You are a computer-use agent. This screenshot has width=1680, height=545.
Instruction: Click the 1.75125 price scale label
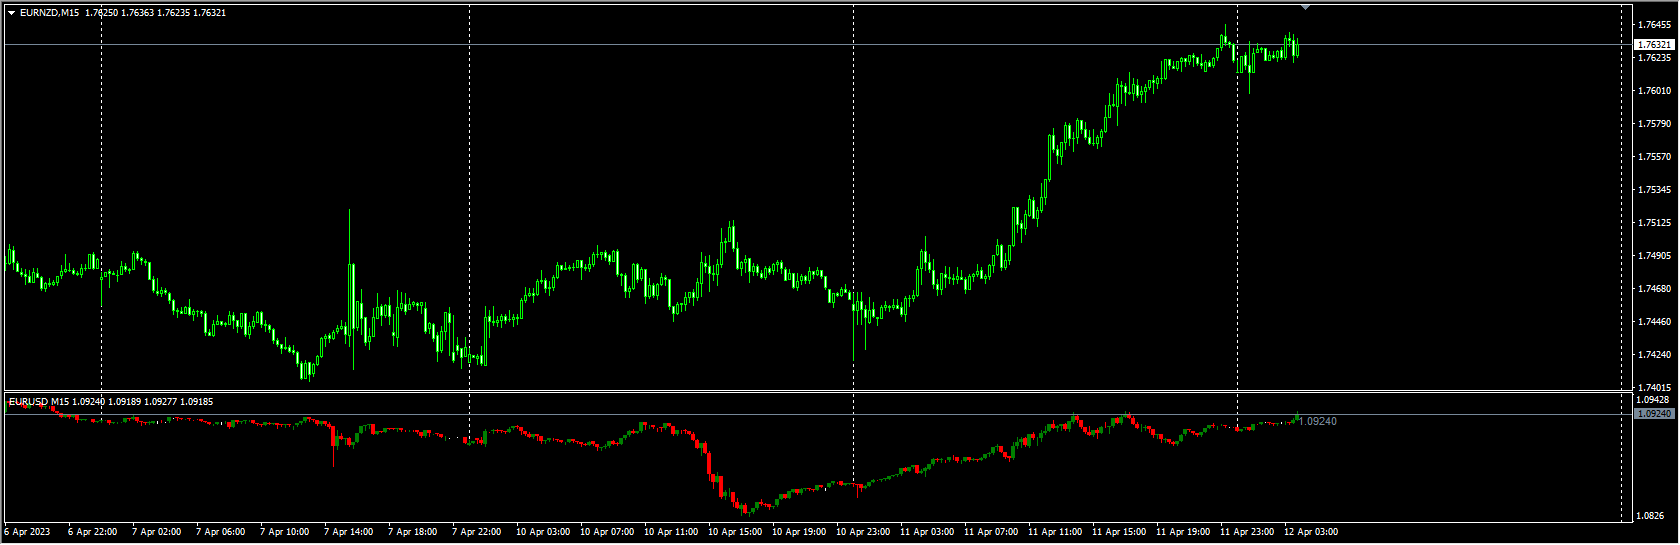pyautogui.click(x=1655, y=222)
